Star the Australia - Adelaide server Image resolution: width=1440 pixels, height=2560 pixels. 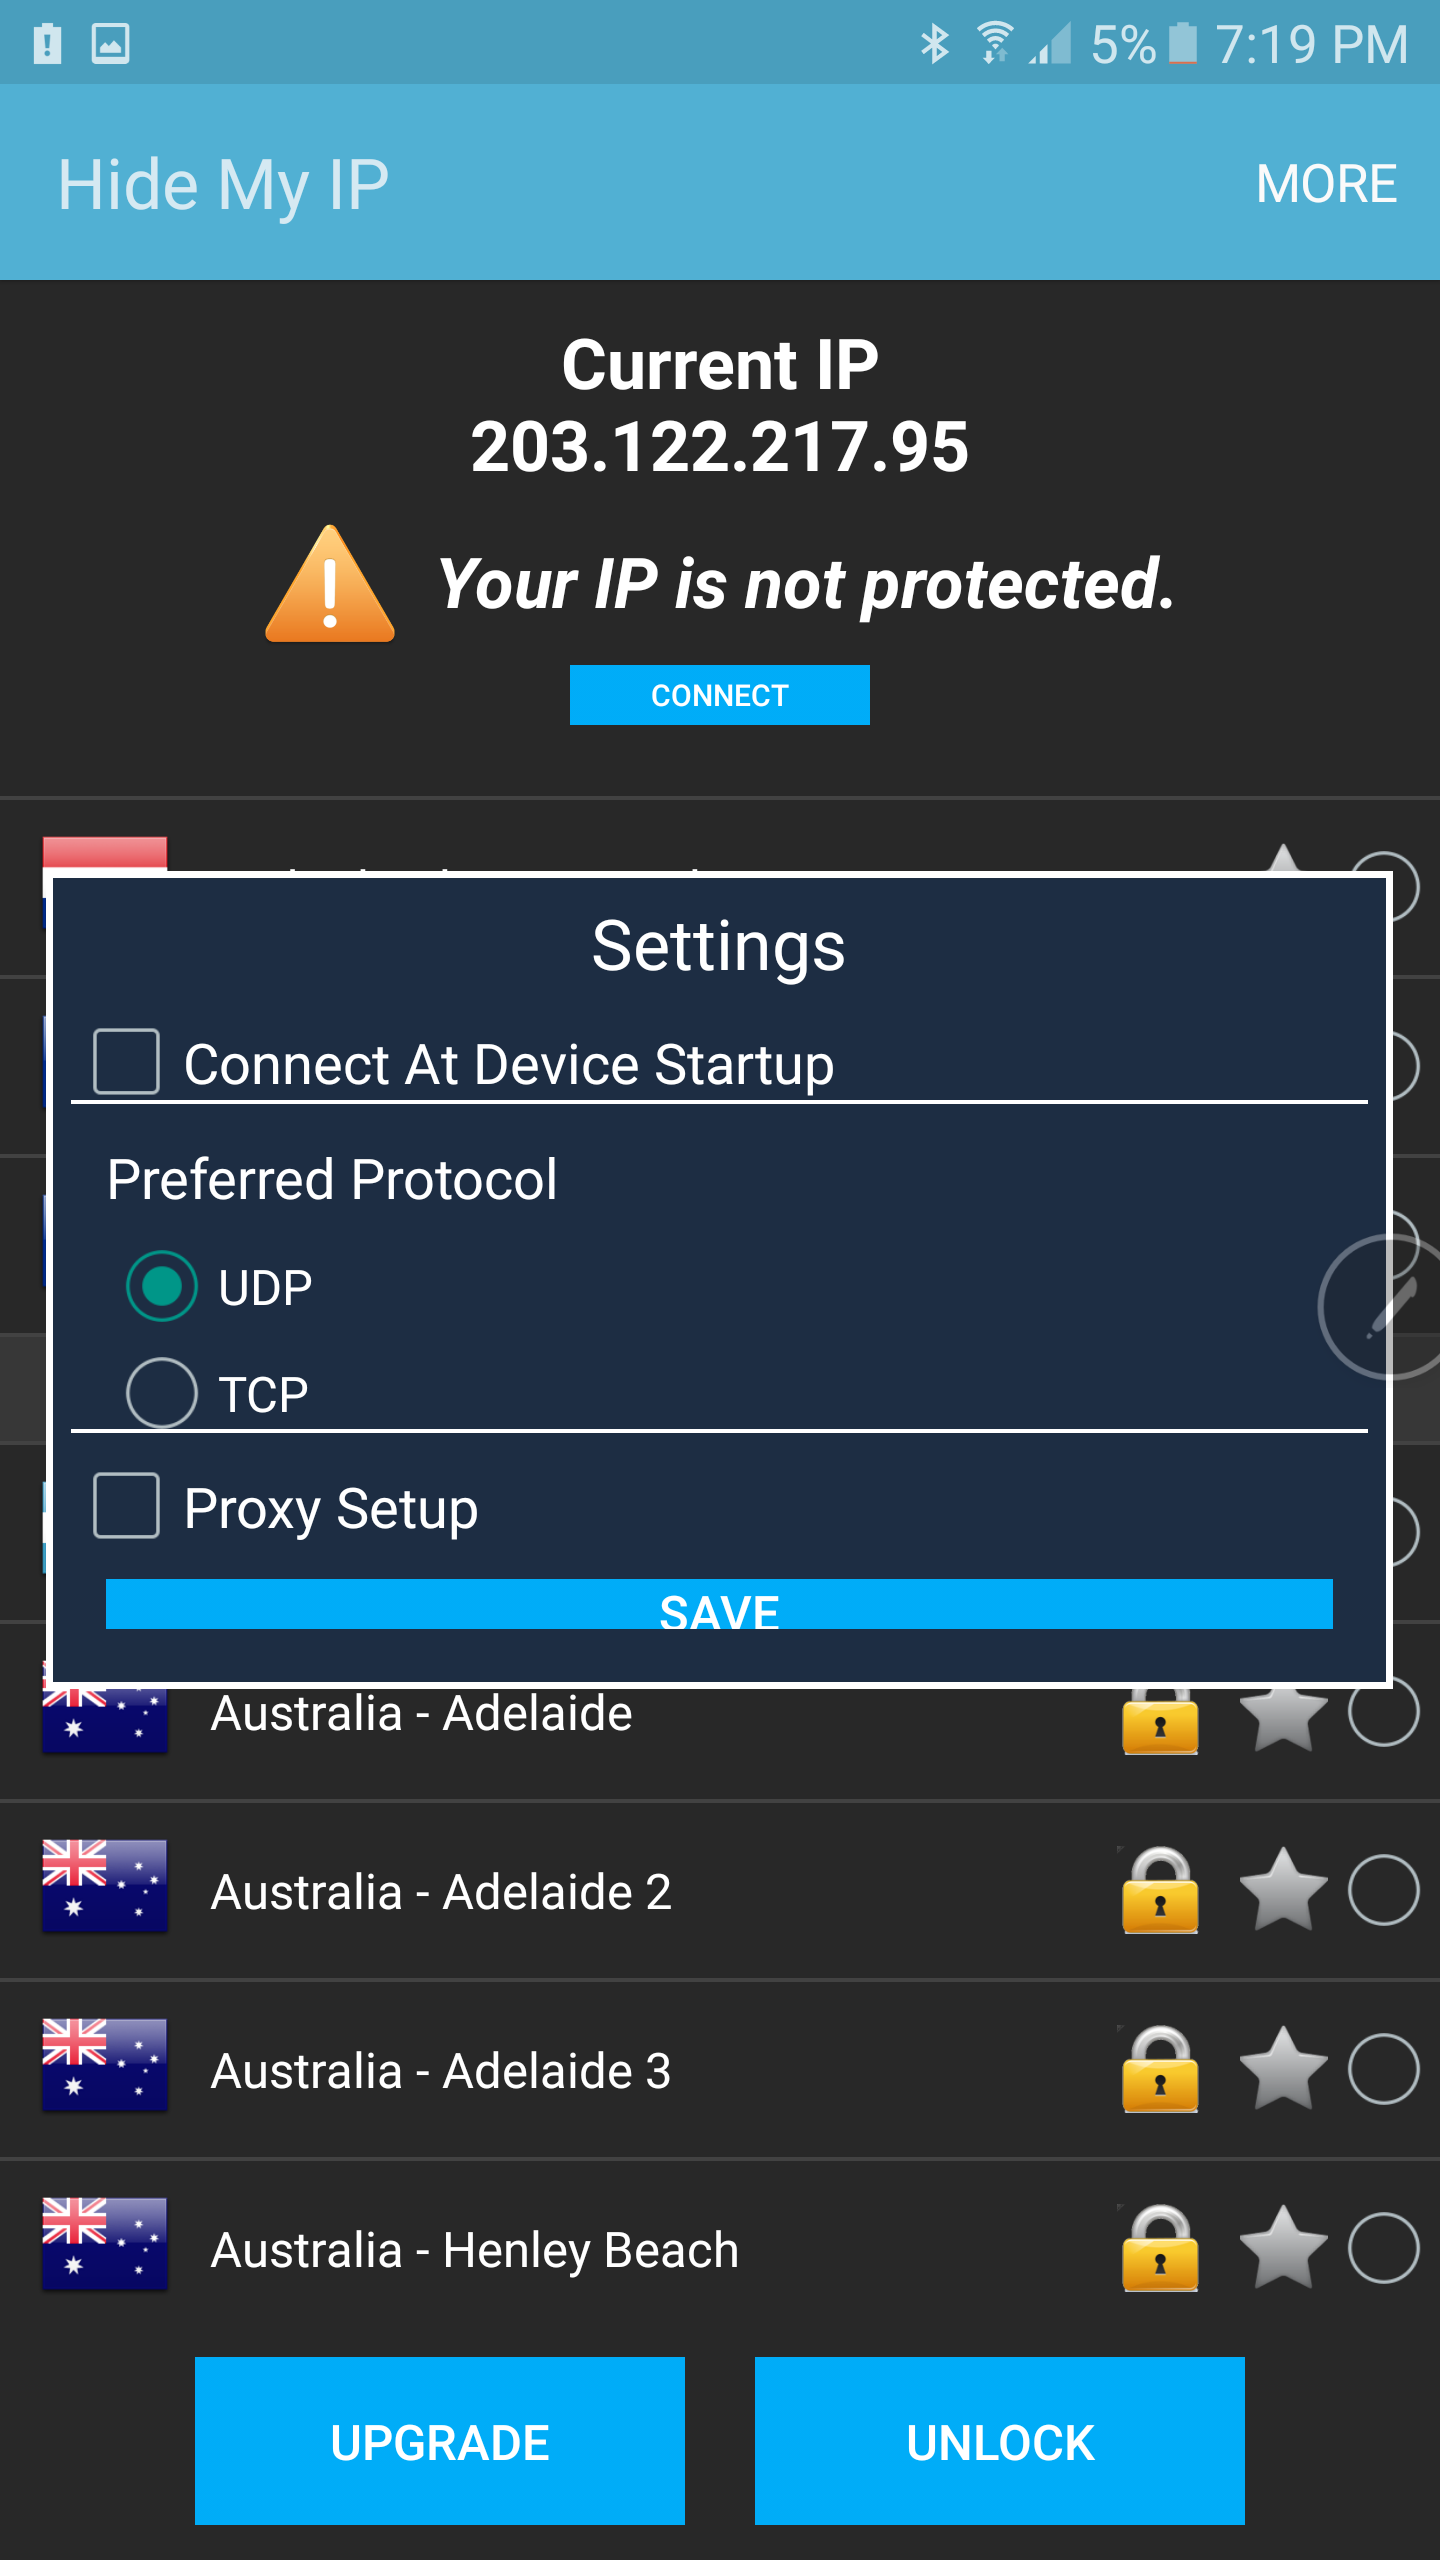click(x=1283, y=1718)
